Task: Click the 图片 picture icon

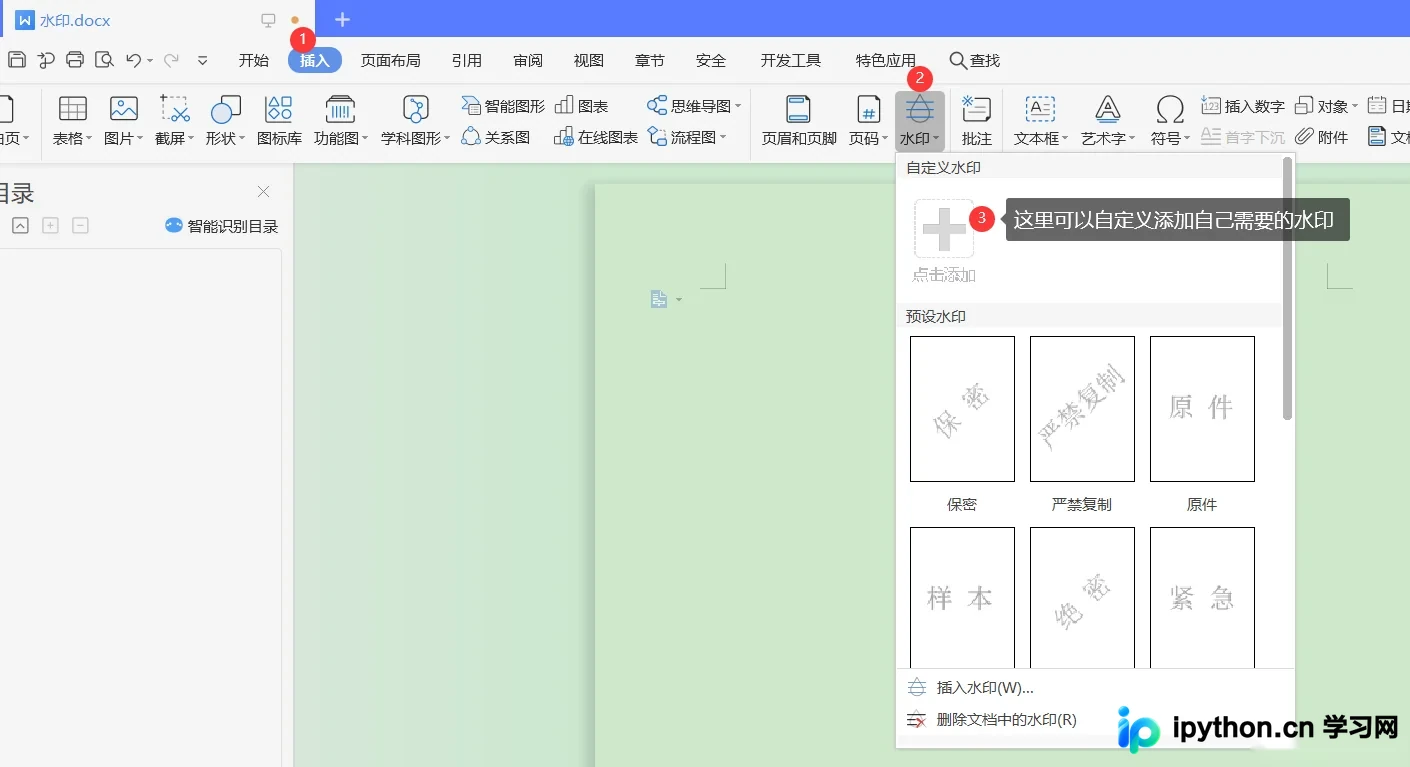Action: (x=124, y=109)
